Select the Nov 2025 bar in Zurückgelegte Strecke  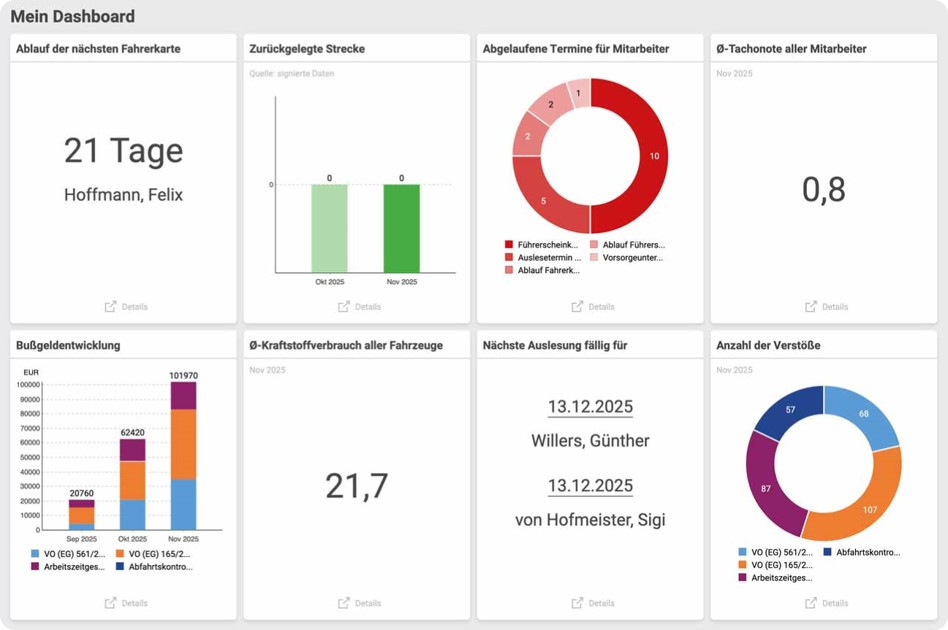click(401, 228)
